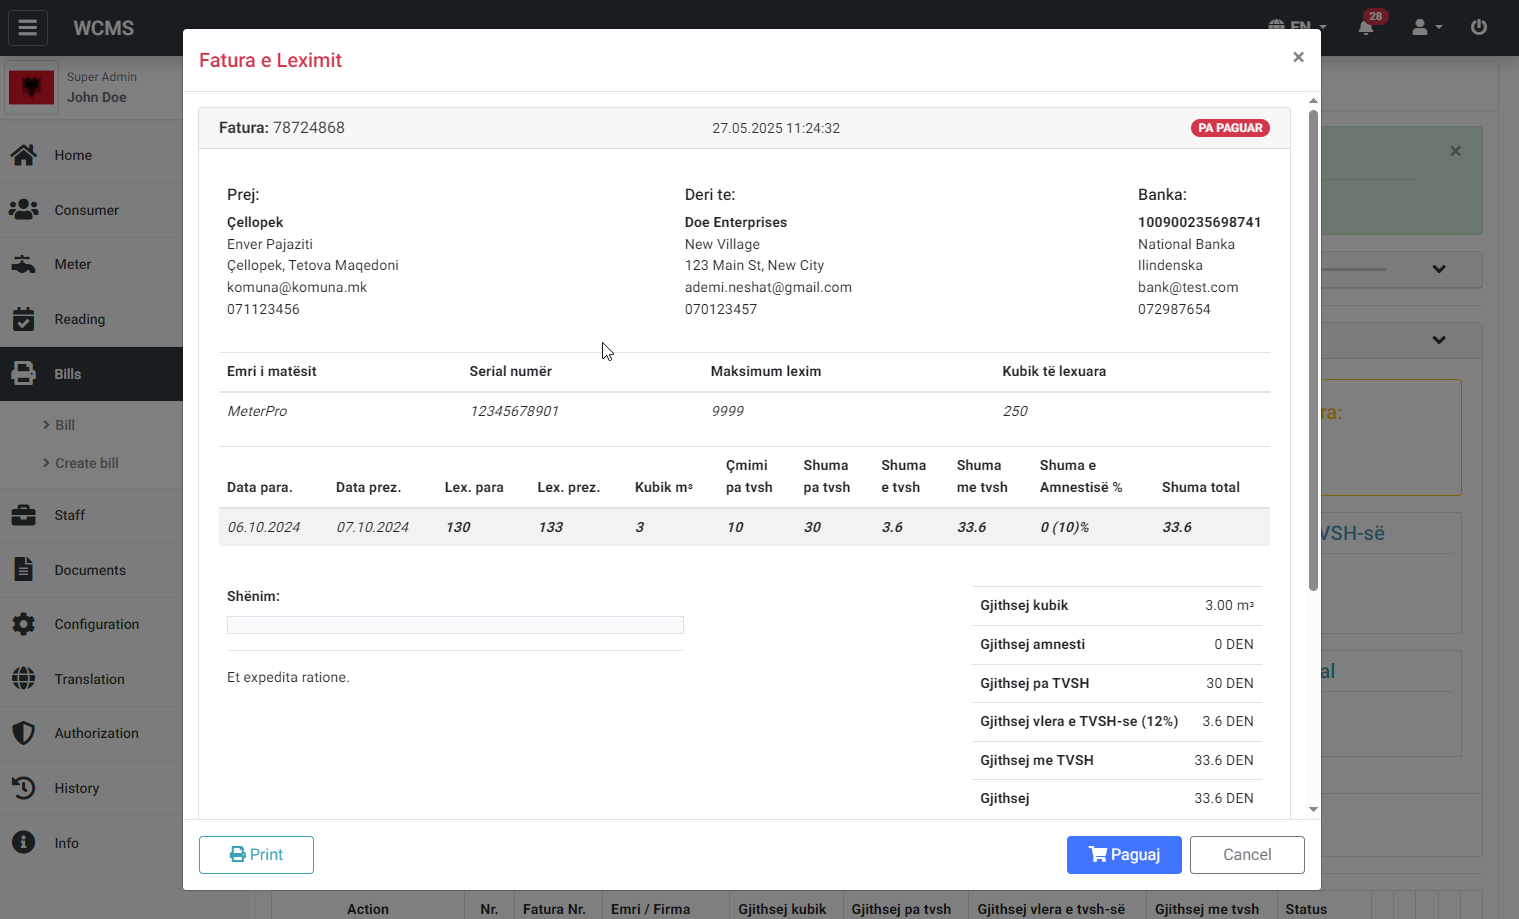Click the power logout icon
The height and width of the screenshot is (919, 1519).
point(1479,27)
